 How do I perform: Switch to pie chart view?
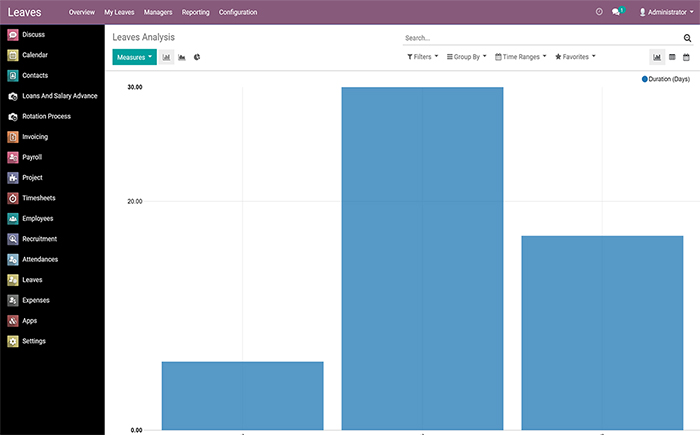(x=197, y=57)
